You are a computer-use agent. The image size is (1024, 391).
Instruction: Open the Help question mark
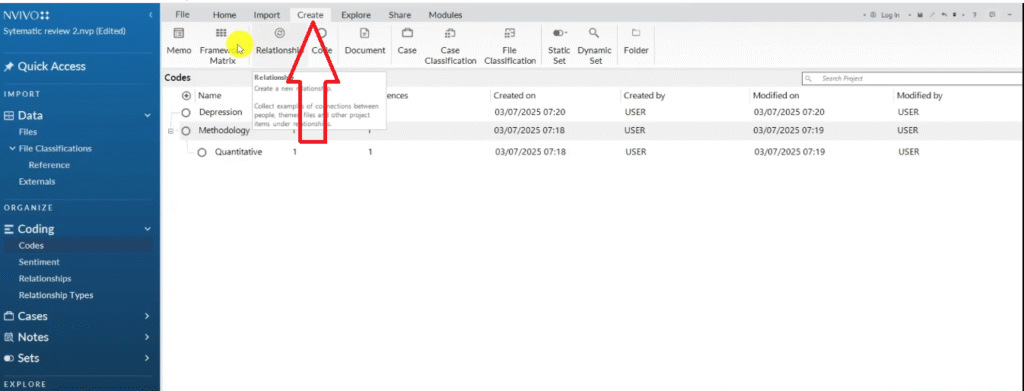point(974,15)
